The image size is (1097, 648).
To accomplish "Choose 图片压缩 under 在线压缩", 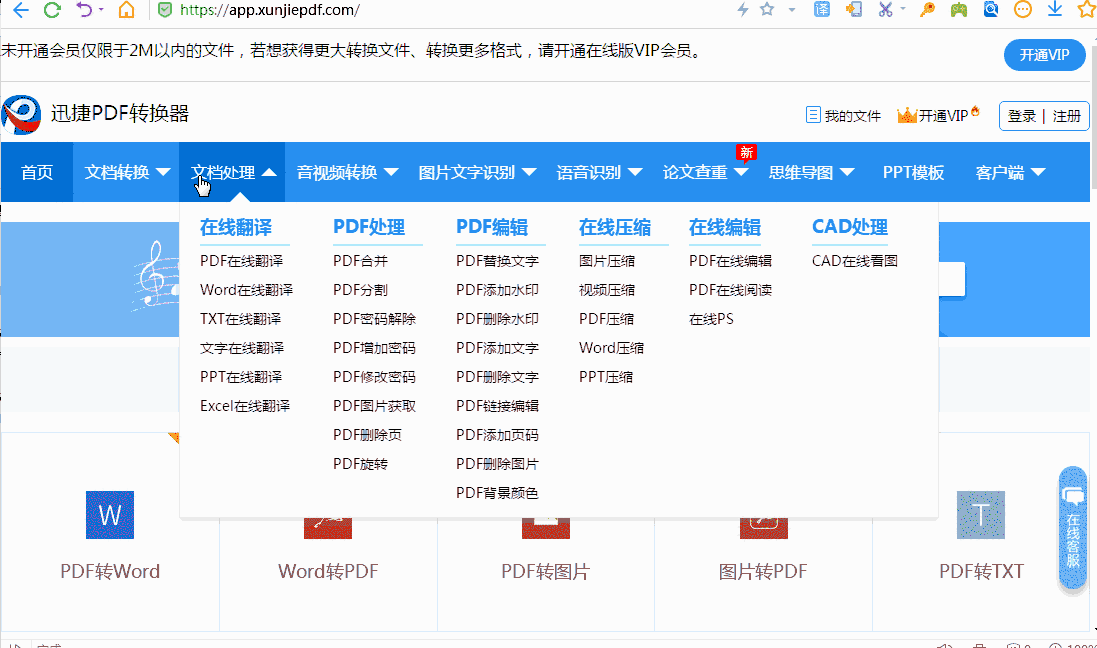I will 607,261.
